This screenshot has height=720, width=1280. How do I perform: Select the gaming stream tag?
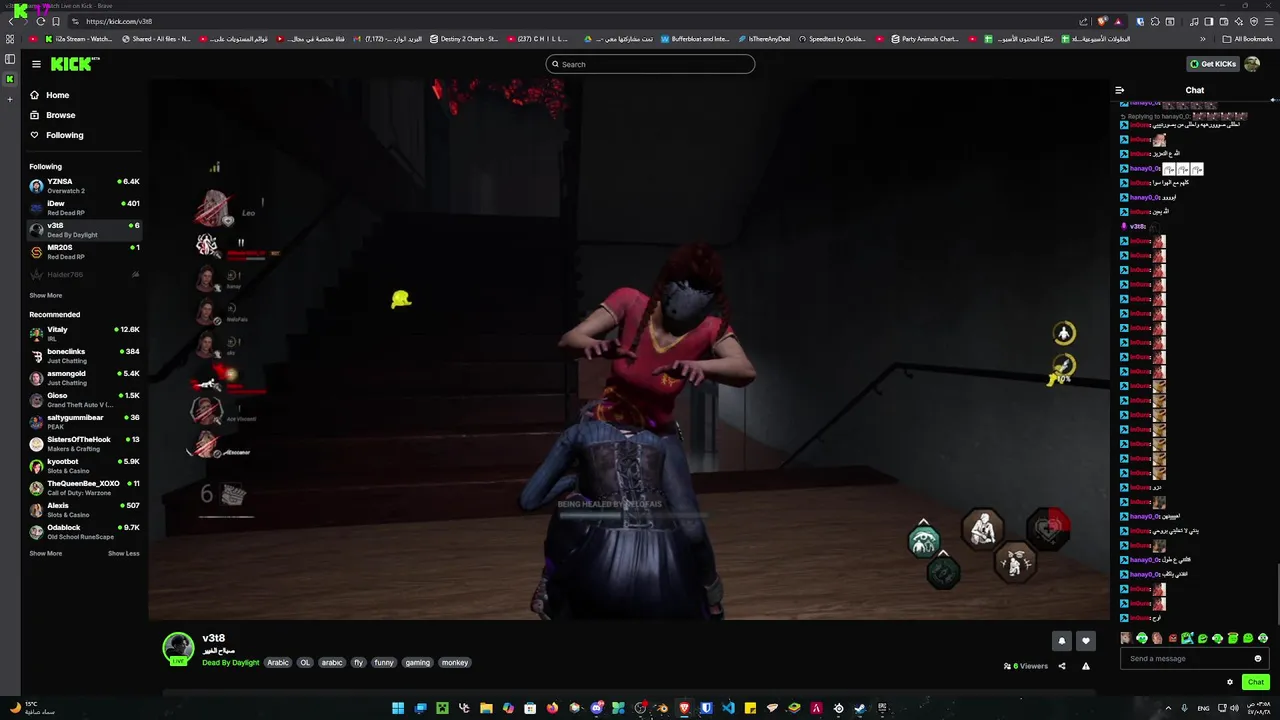417,663
